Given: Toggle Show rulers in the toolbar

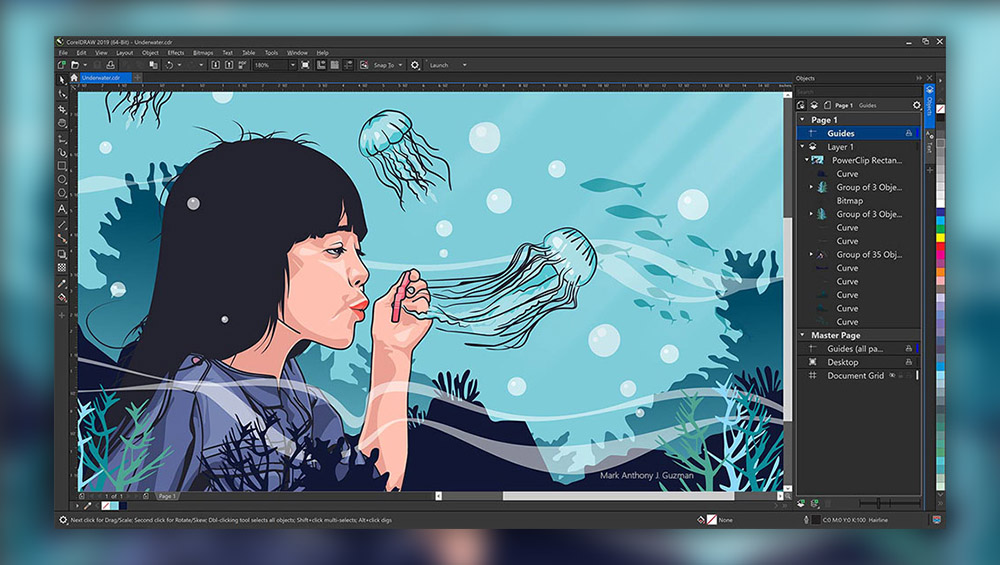Looking at the screenshot, I should pos(321,65).
